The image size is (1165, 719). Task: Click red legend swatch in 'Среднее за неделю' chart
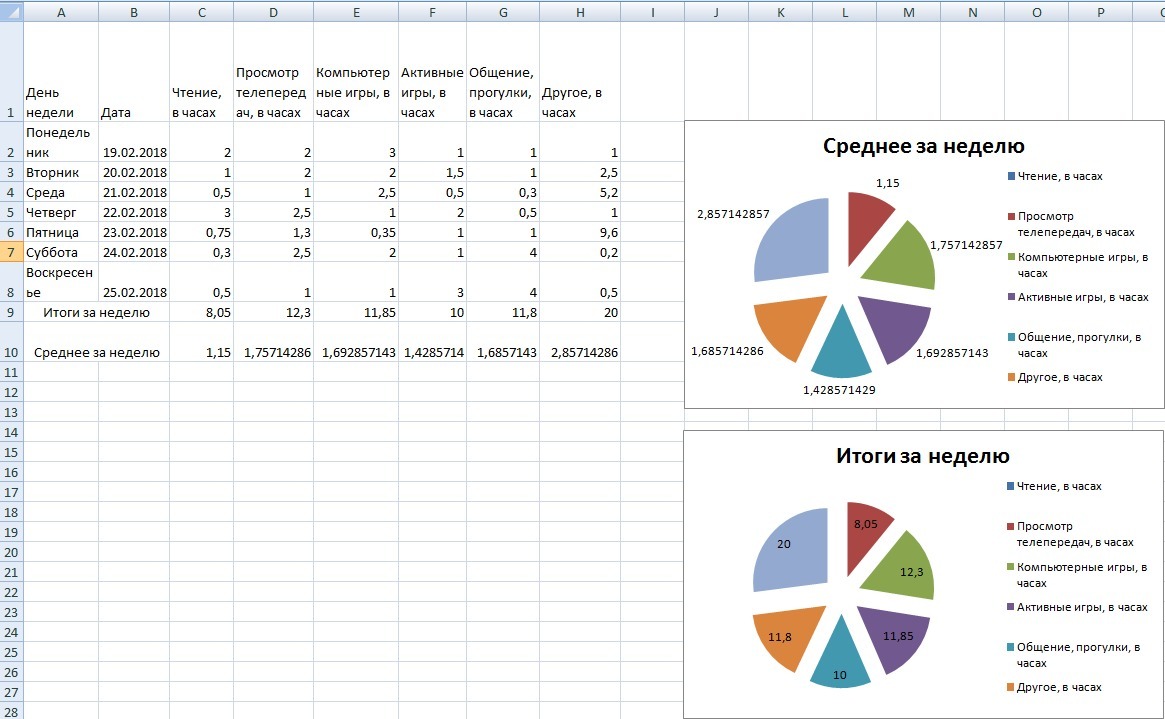(x=1011, y=216)
